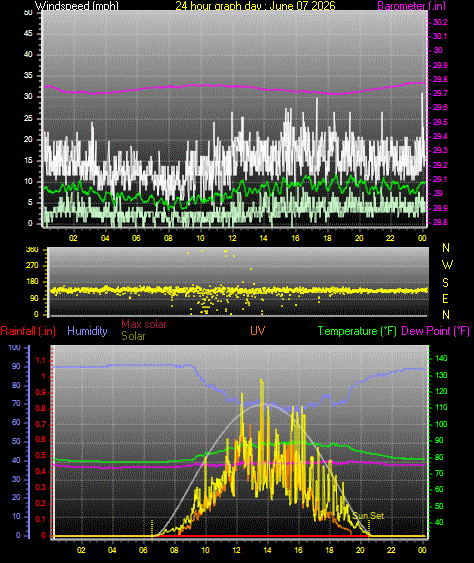Click the red '1.1' rainfall axis value
Image resolution: width=474 pixels, height=563 pixels.
pos(41,360)
